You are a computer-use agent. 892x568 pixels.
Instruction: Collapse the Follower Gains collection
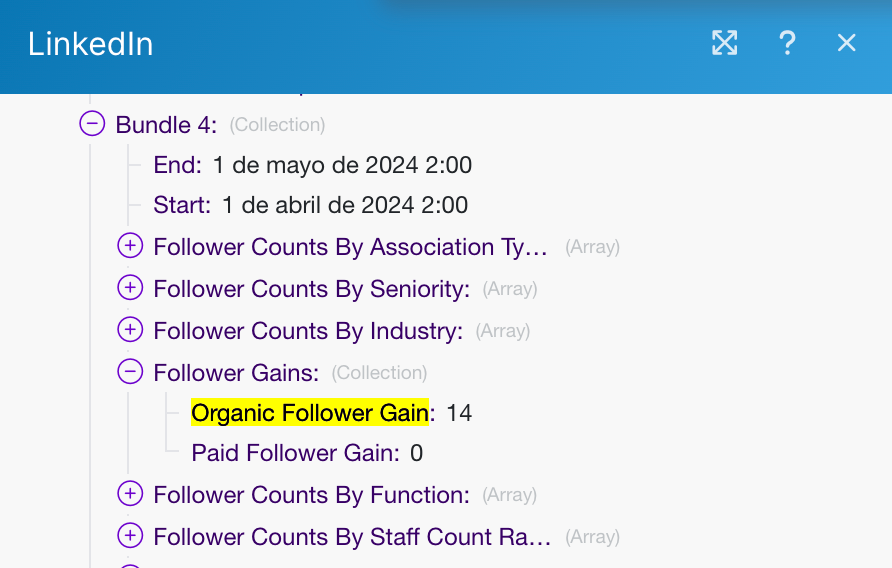pos(130,372)
